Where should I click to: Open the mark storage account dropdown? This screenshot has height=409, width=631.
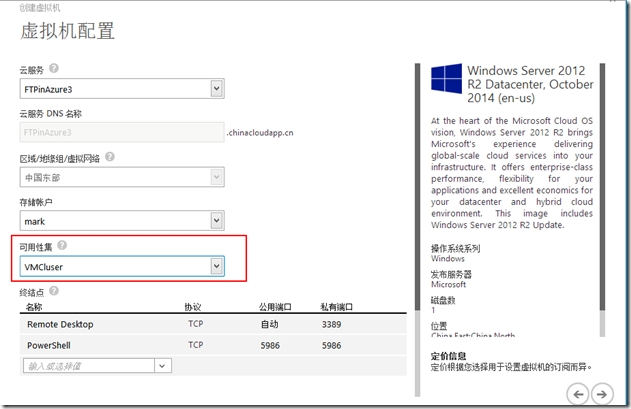pyautogui.click(x=217, y=220)
